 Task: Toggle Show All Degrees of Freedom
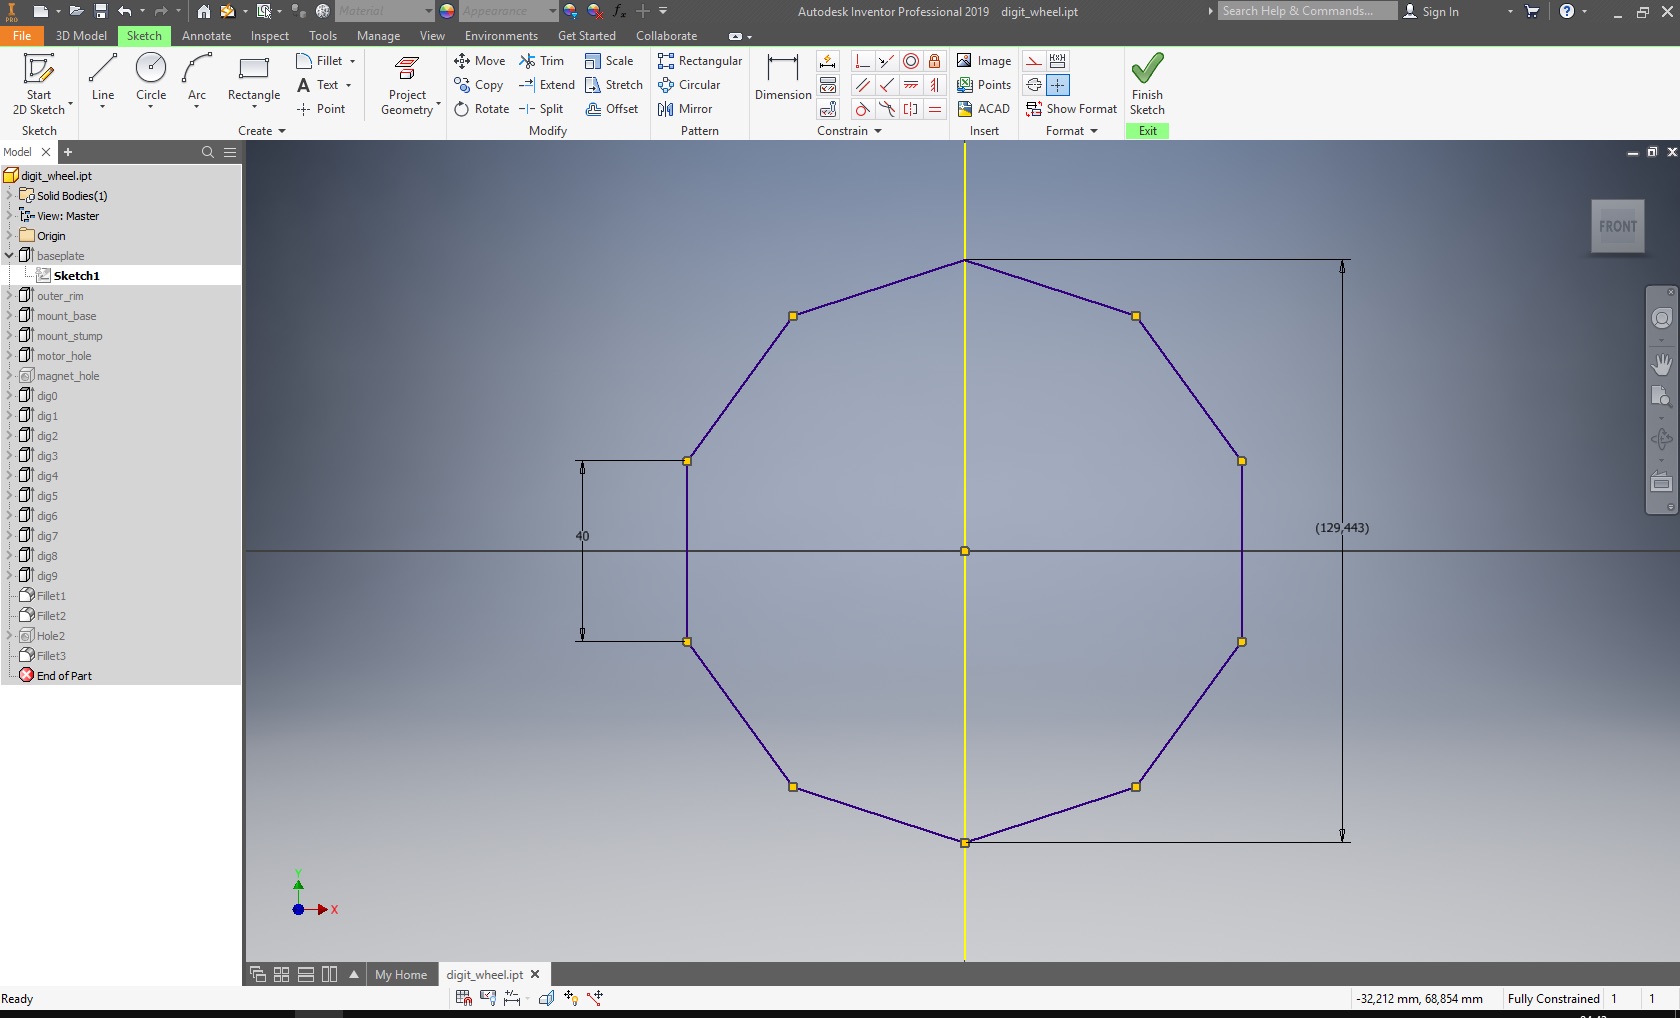pyautogui.click(x=571, y=997)
